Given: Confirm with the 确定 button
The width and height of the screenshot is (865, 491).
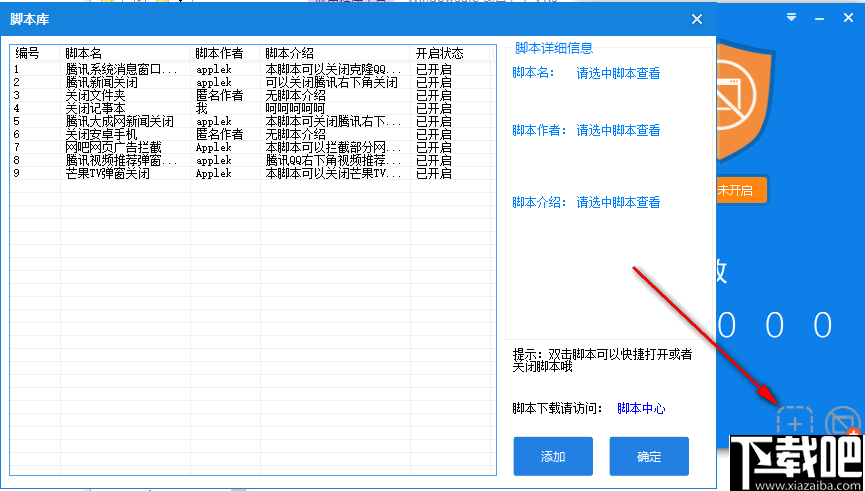Looking at the screenshot, I should tap(649, 456).
